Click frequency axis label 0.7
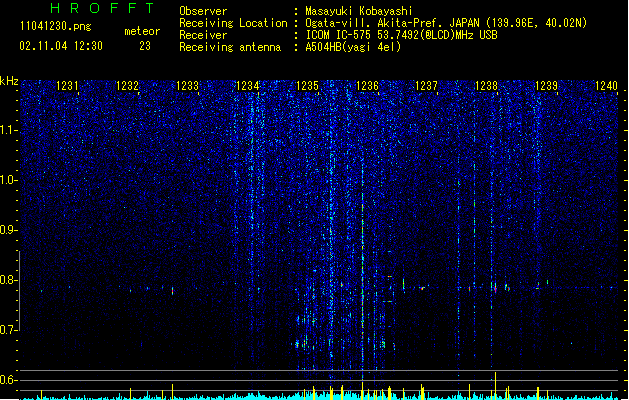 8,329
